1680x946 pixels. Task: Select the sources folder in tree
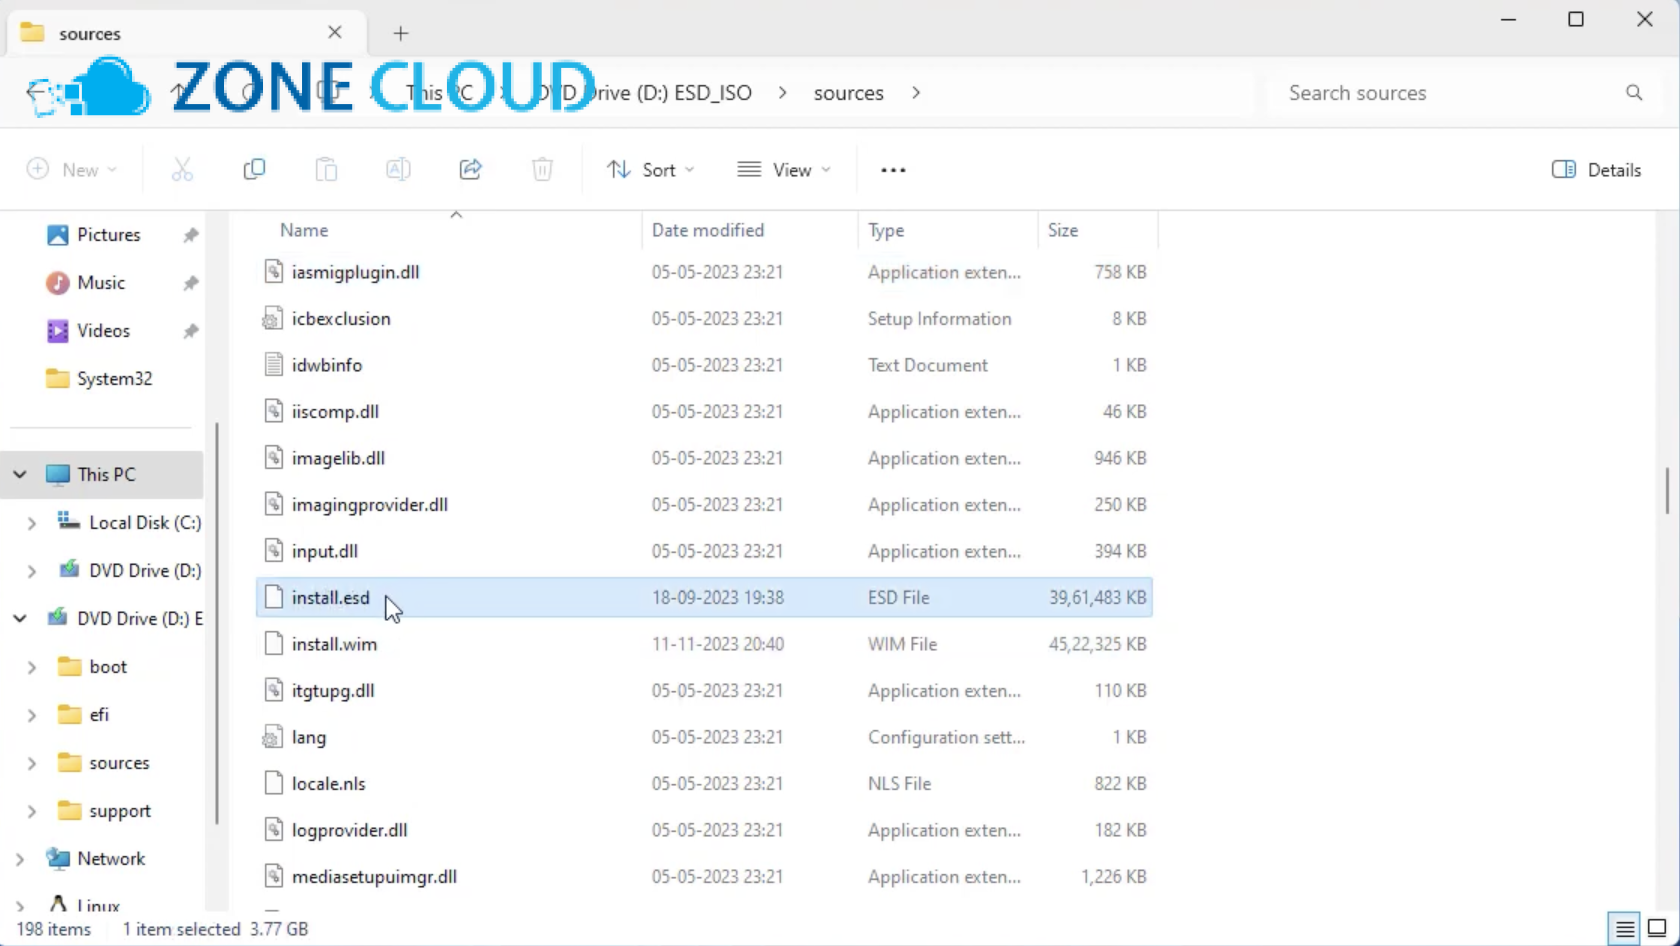(119, 763)
